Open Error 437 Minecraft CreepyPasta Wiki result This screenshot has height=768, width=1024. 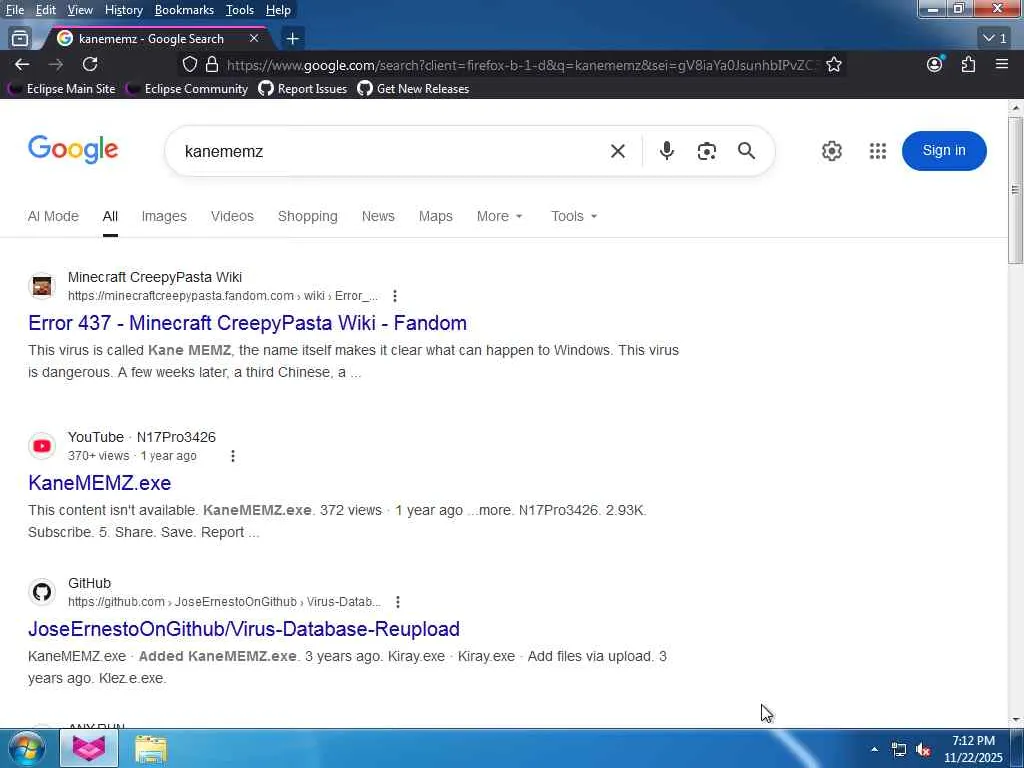(248, 323)
